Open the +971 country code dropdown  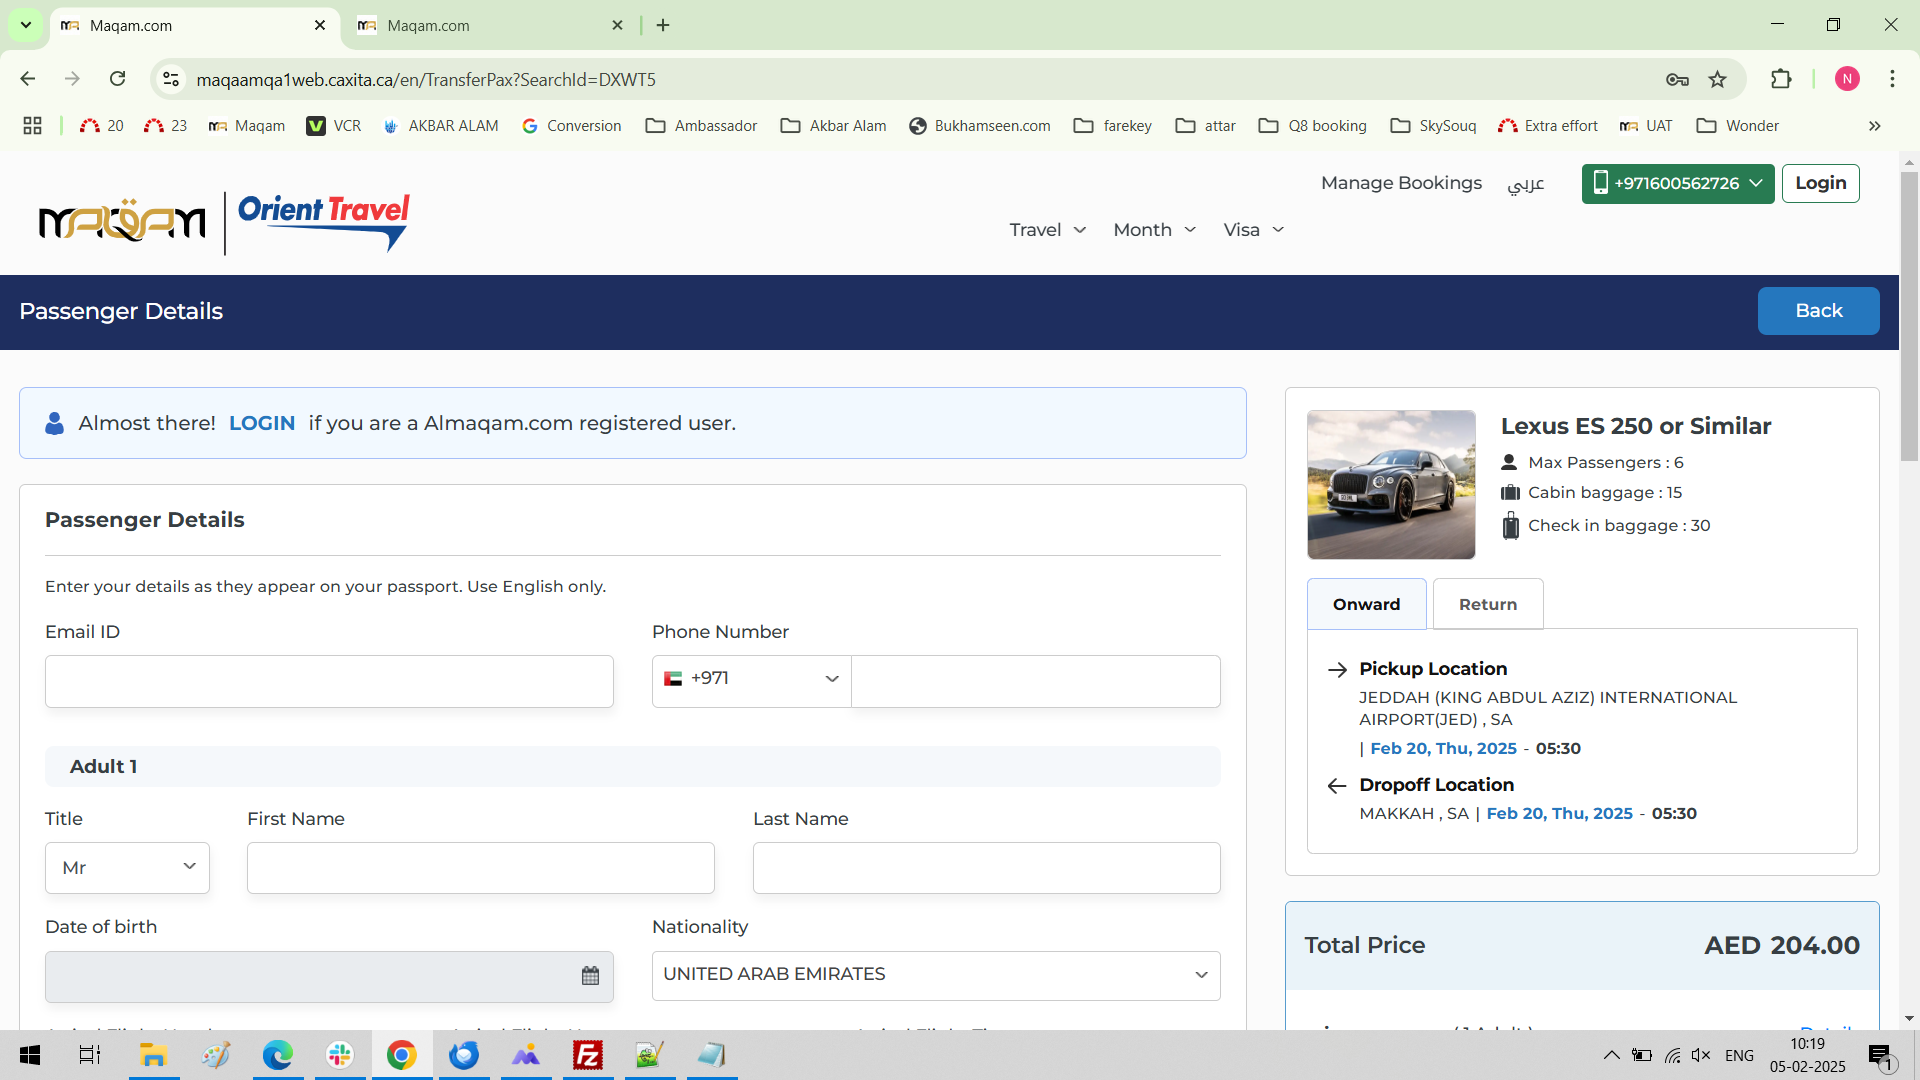pyautogui.click(x=751, y=679)
